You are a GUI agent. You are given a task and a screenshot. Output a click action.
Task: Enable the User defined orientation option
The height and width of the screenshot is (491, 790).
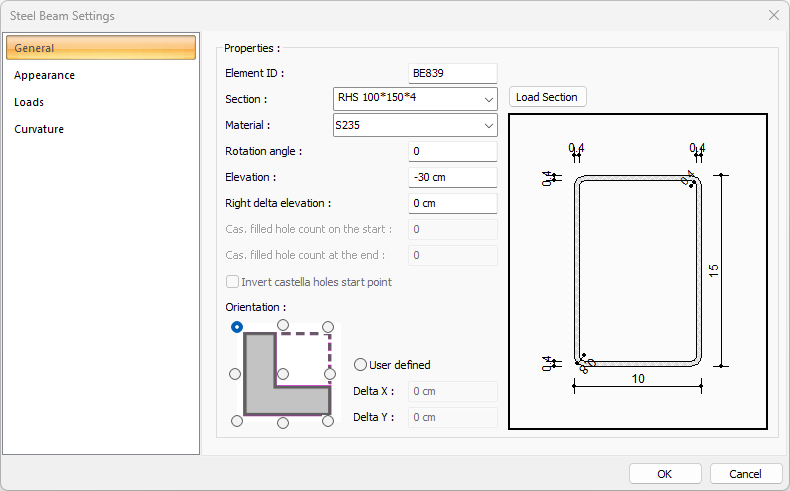(361, 365)
